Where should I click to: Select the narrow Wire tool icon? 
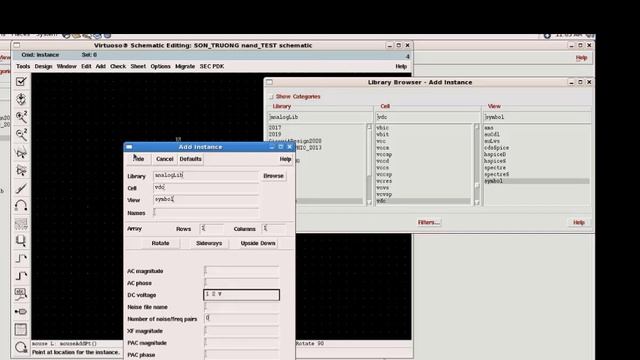coord(21,258)
